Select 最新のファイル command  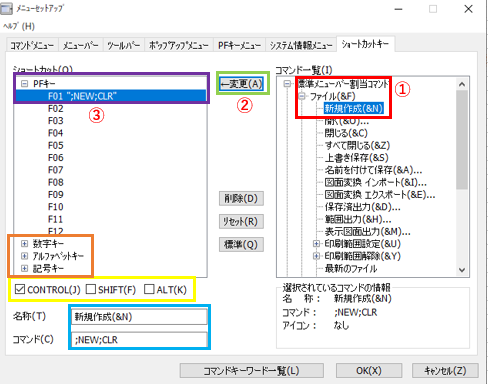[351, 268]
